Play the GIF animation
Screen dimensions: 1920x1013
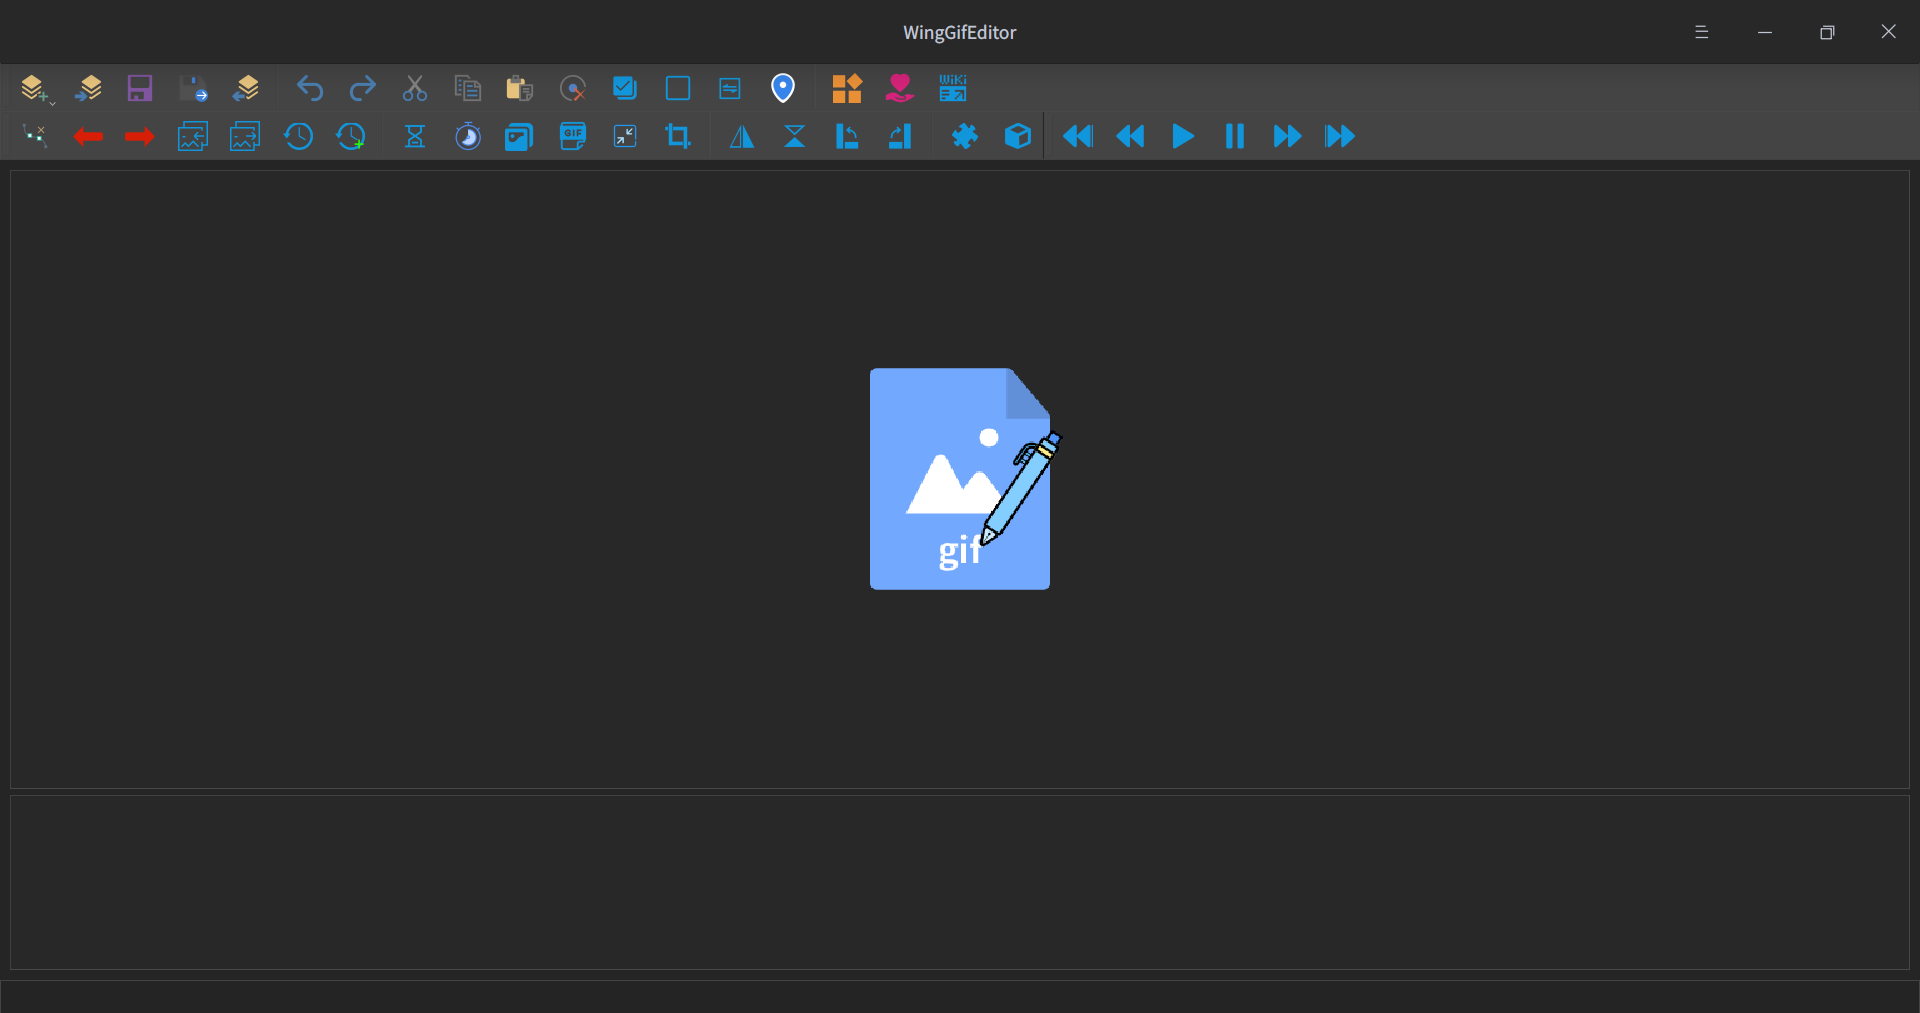(1183, 136)
